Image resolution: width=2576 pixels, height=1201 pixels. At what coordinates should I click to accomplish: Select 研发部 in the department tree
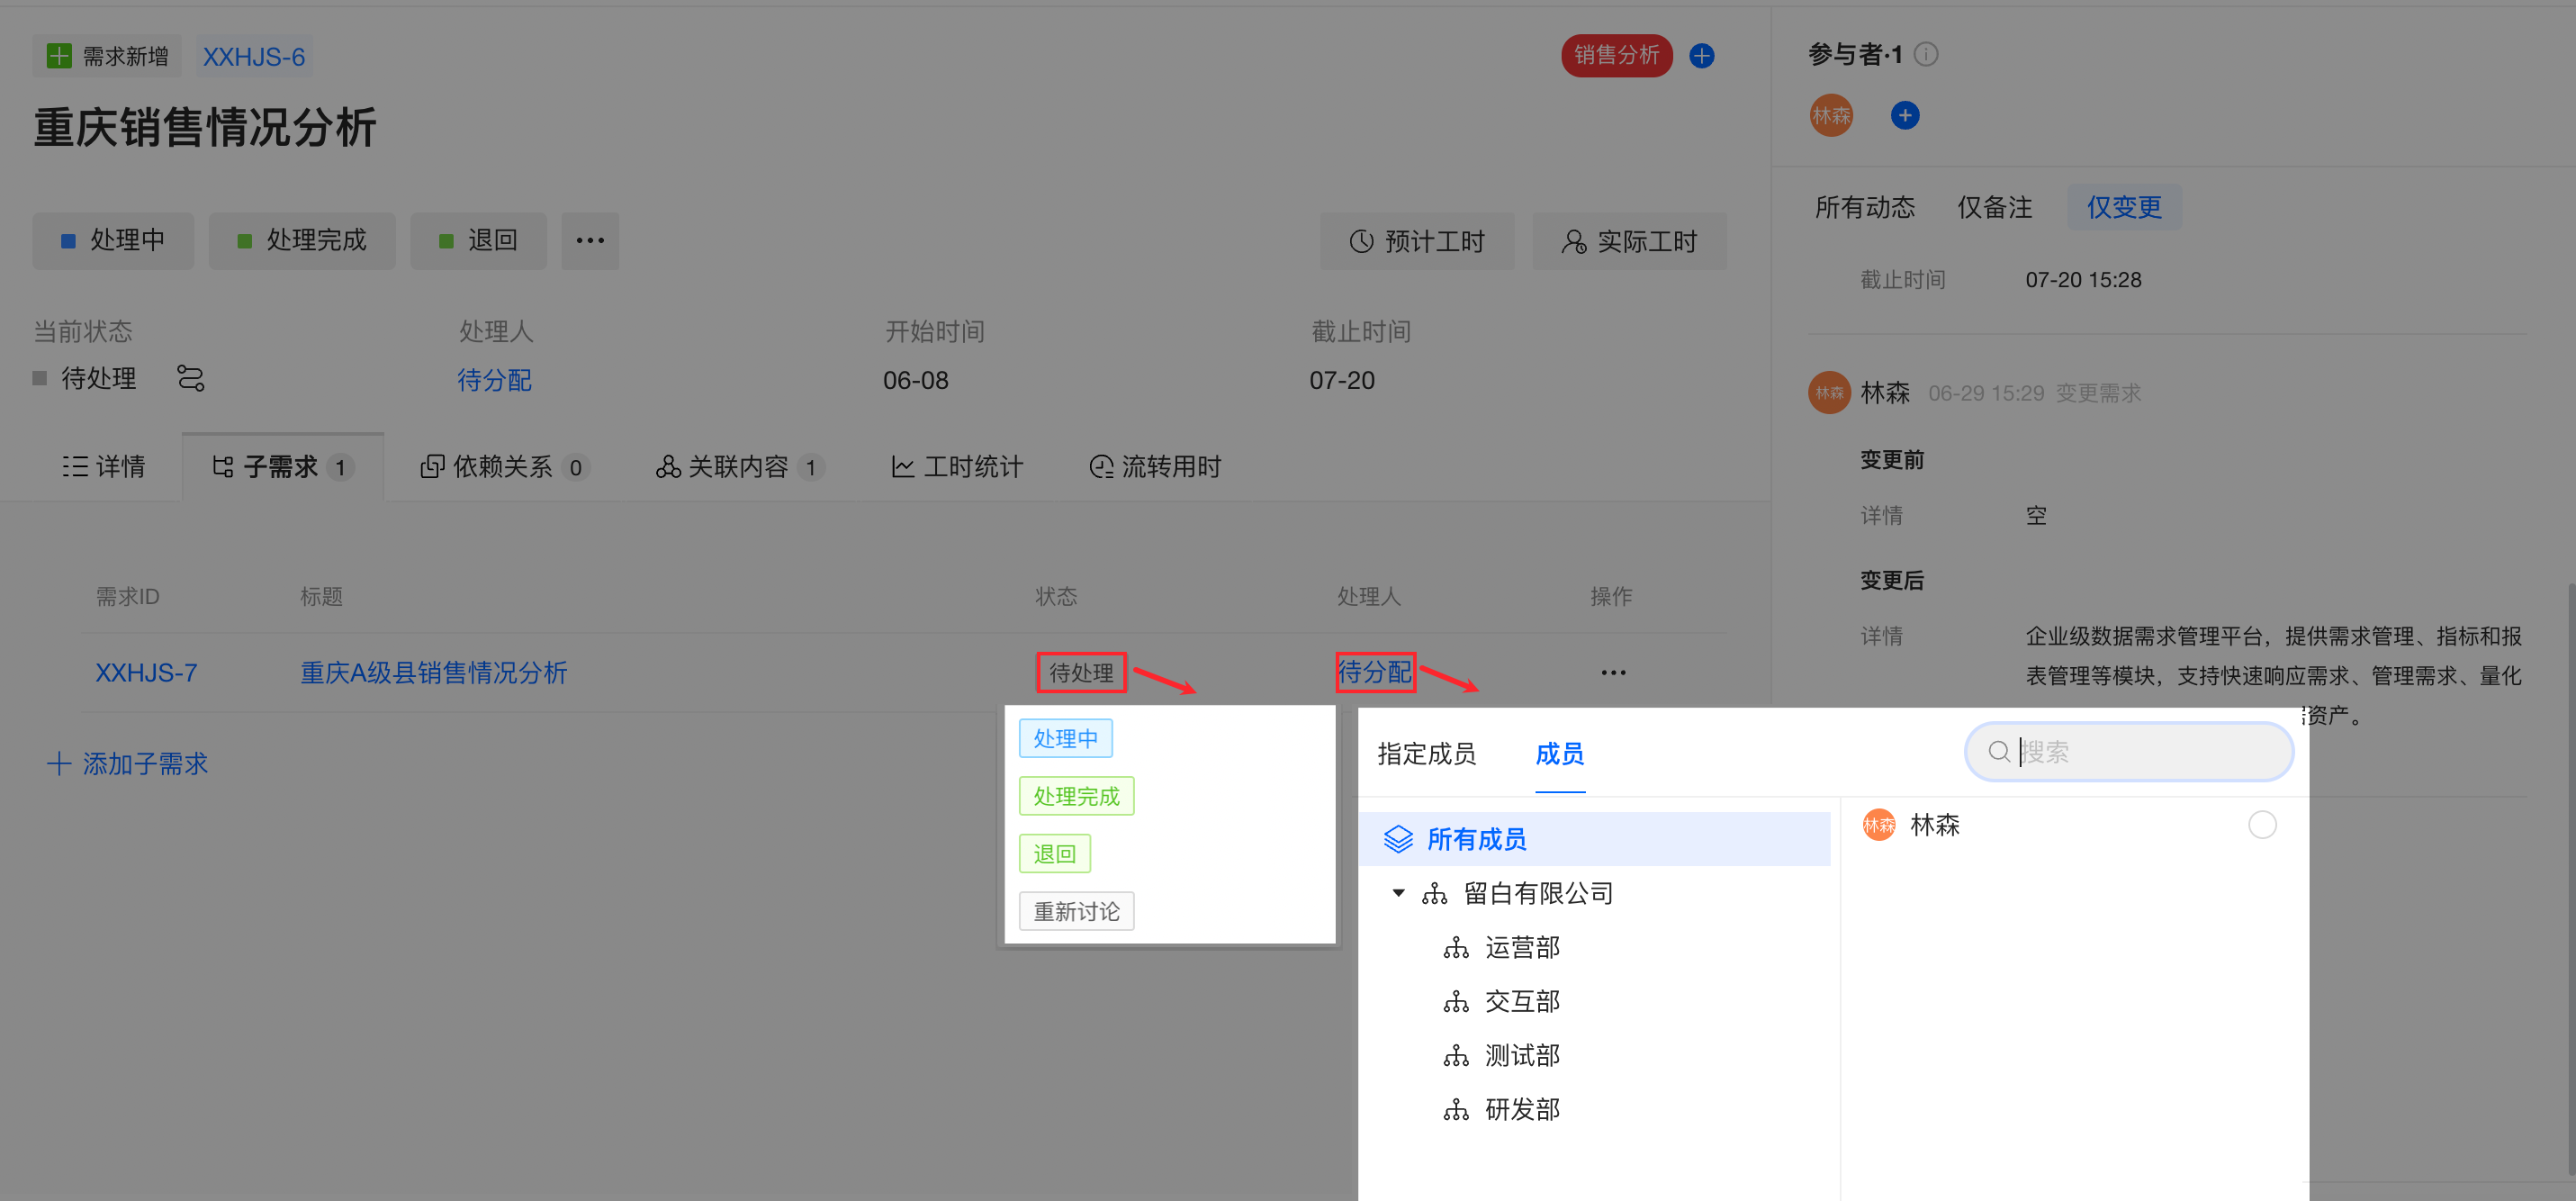tap(1521, 1109)
